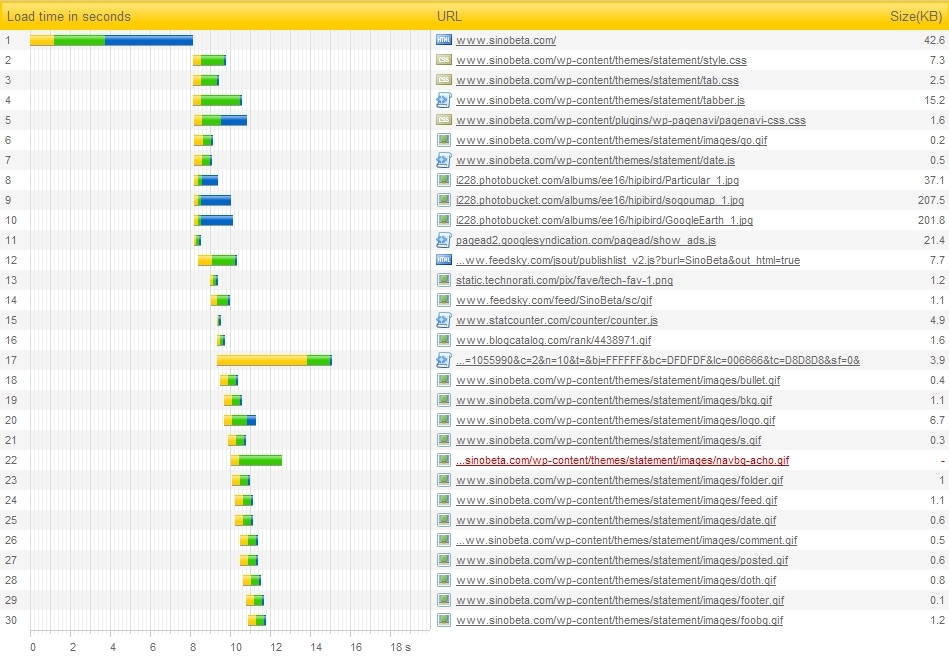Viewport: 949px width, 659px height.
Task: Click the image icon beside blogcatalog 4438971.gif
Action: coord(444,339)
